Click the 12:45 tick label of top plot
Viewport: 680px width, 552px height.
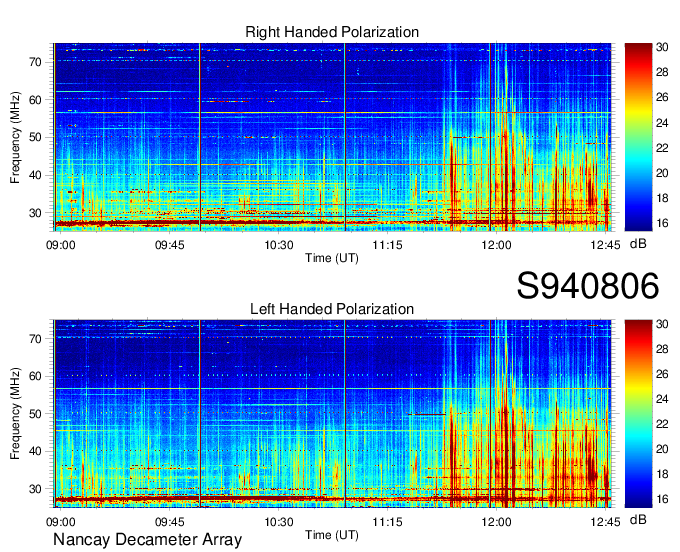click(x=605, y=245)
